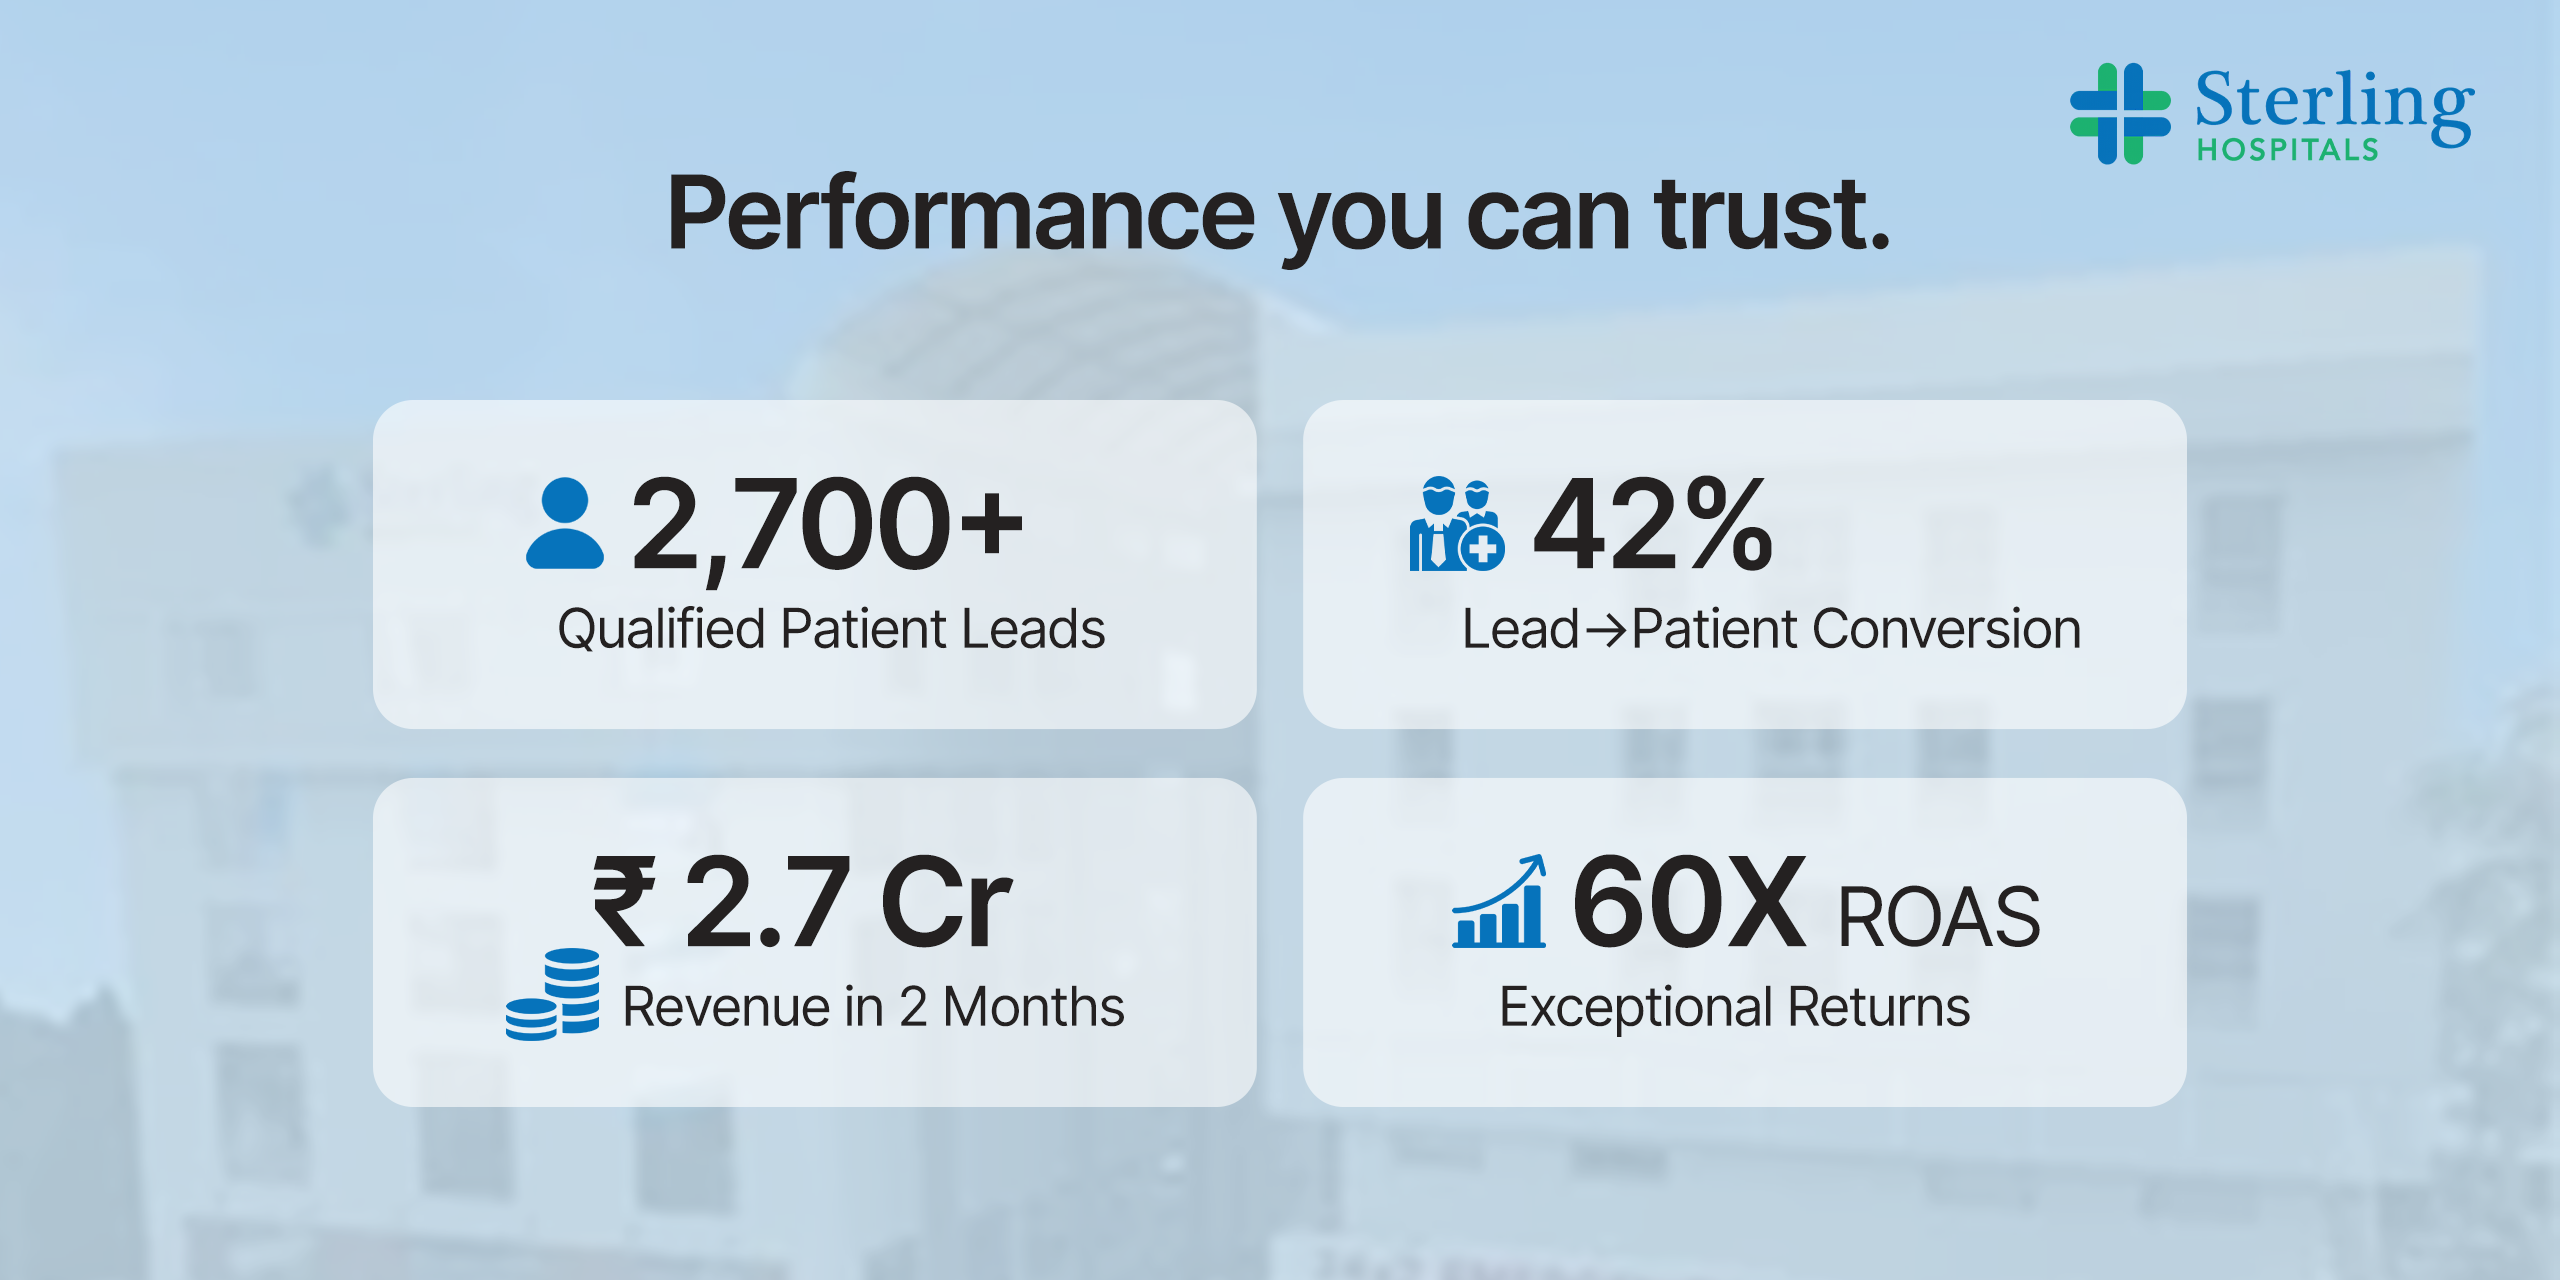Select the "Qualified Patient Leads" label
This screenshot has height=1280, width=2560.
(831, 630)
